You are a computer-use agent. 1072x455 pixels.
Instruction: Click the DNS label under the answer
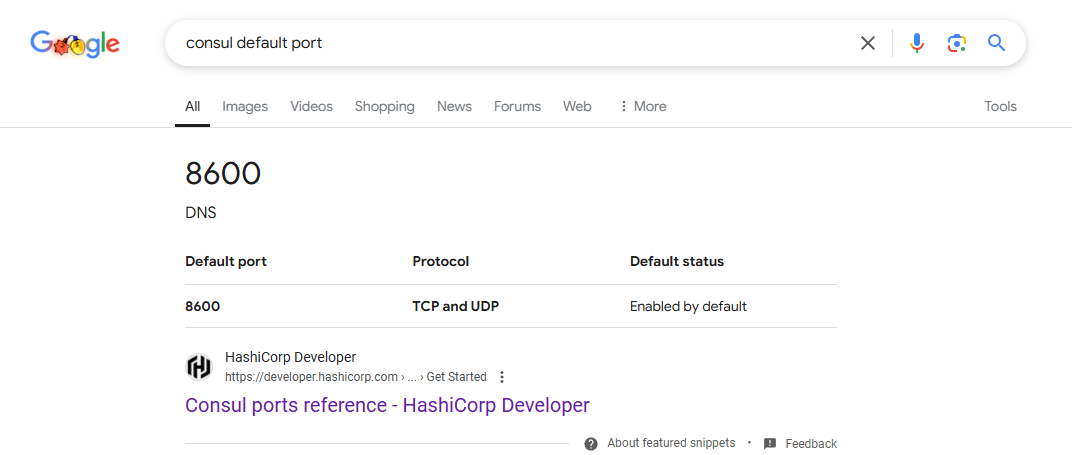[x=200, y=213]
